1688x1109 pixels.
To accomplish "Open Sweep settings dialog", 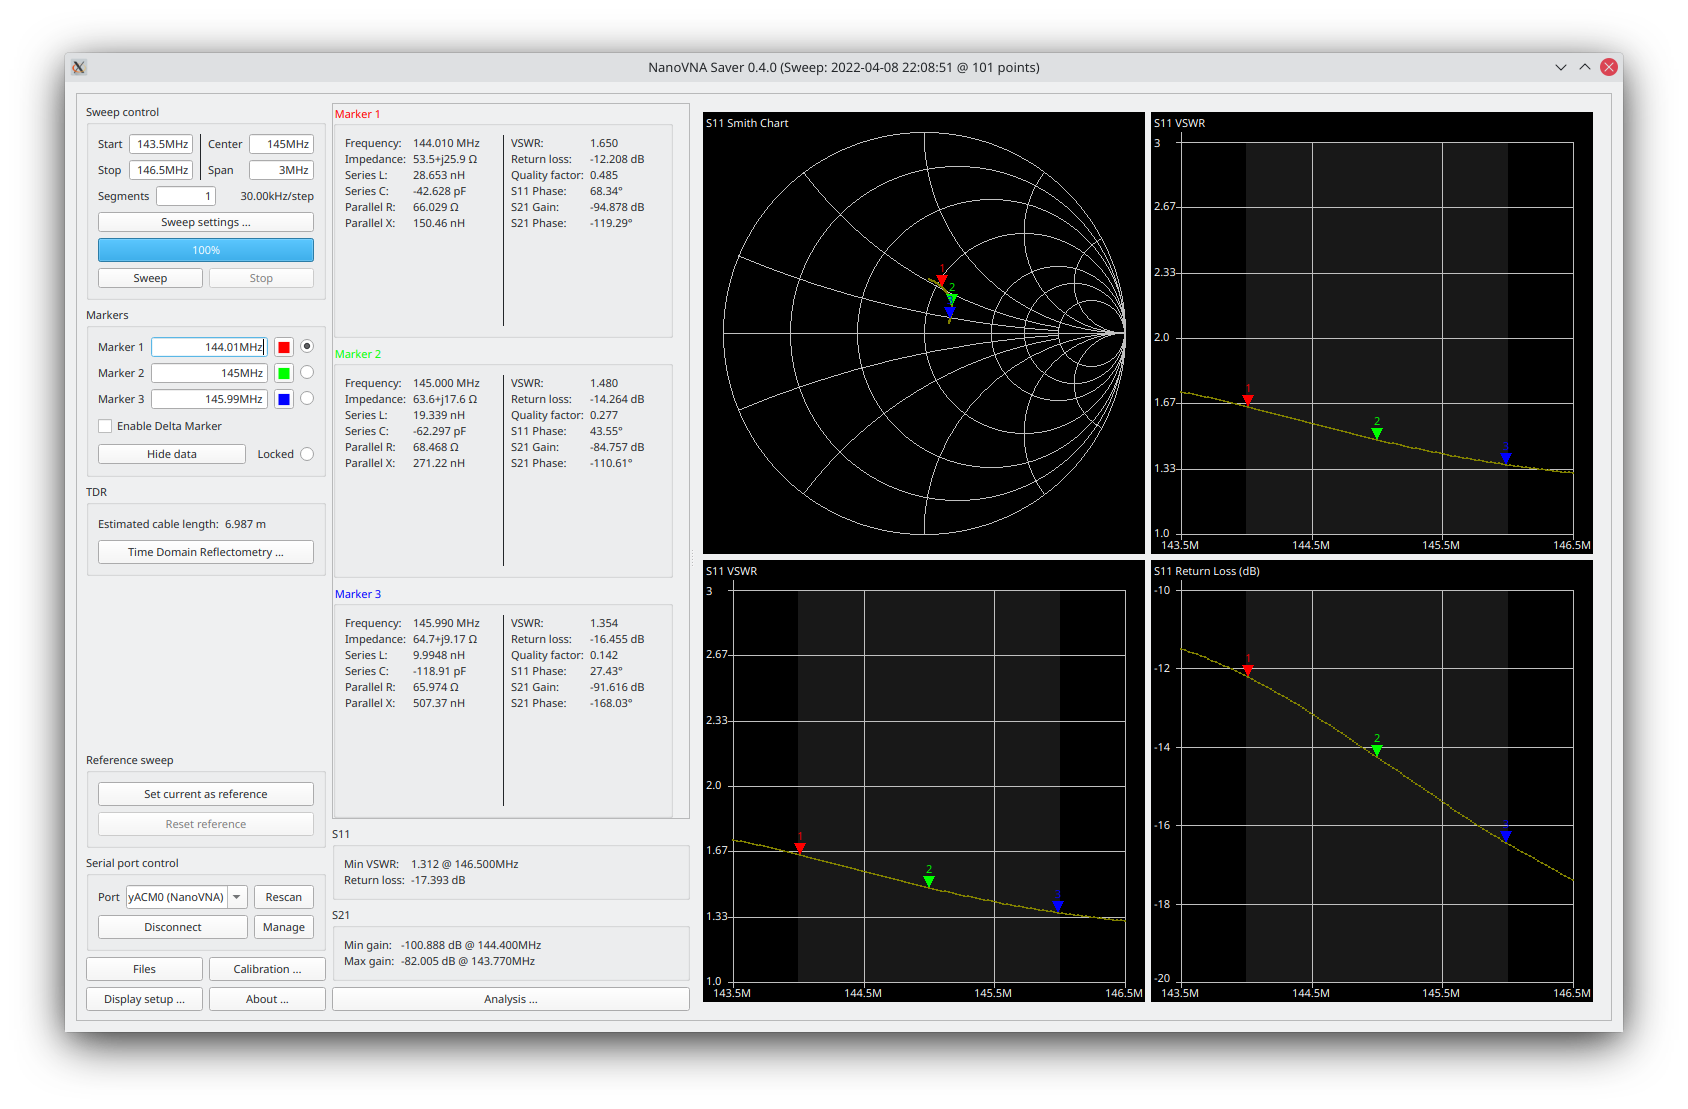I will pos(206,222).
